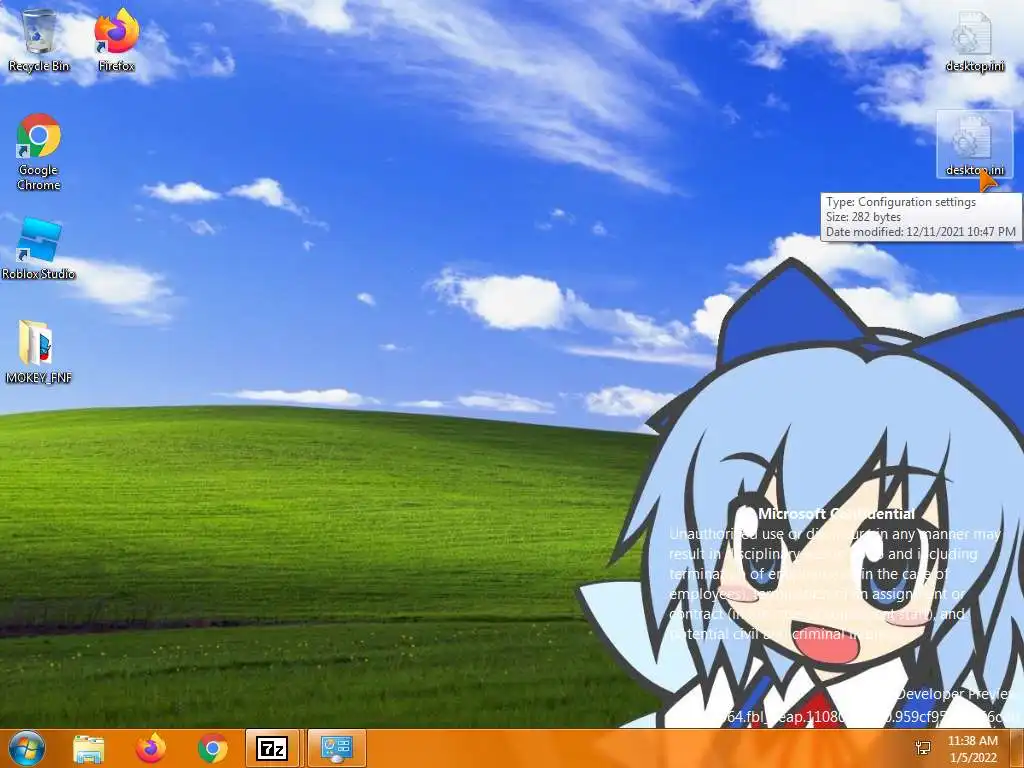
Task: Switch to the Control Panel taskbar window
Action: point(336,748)
